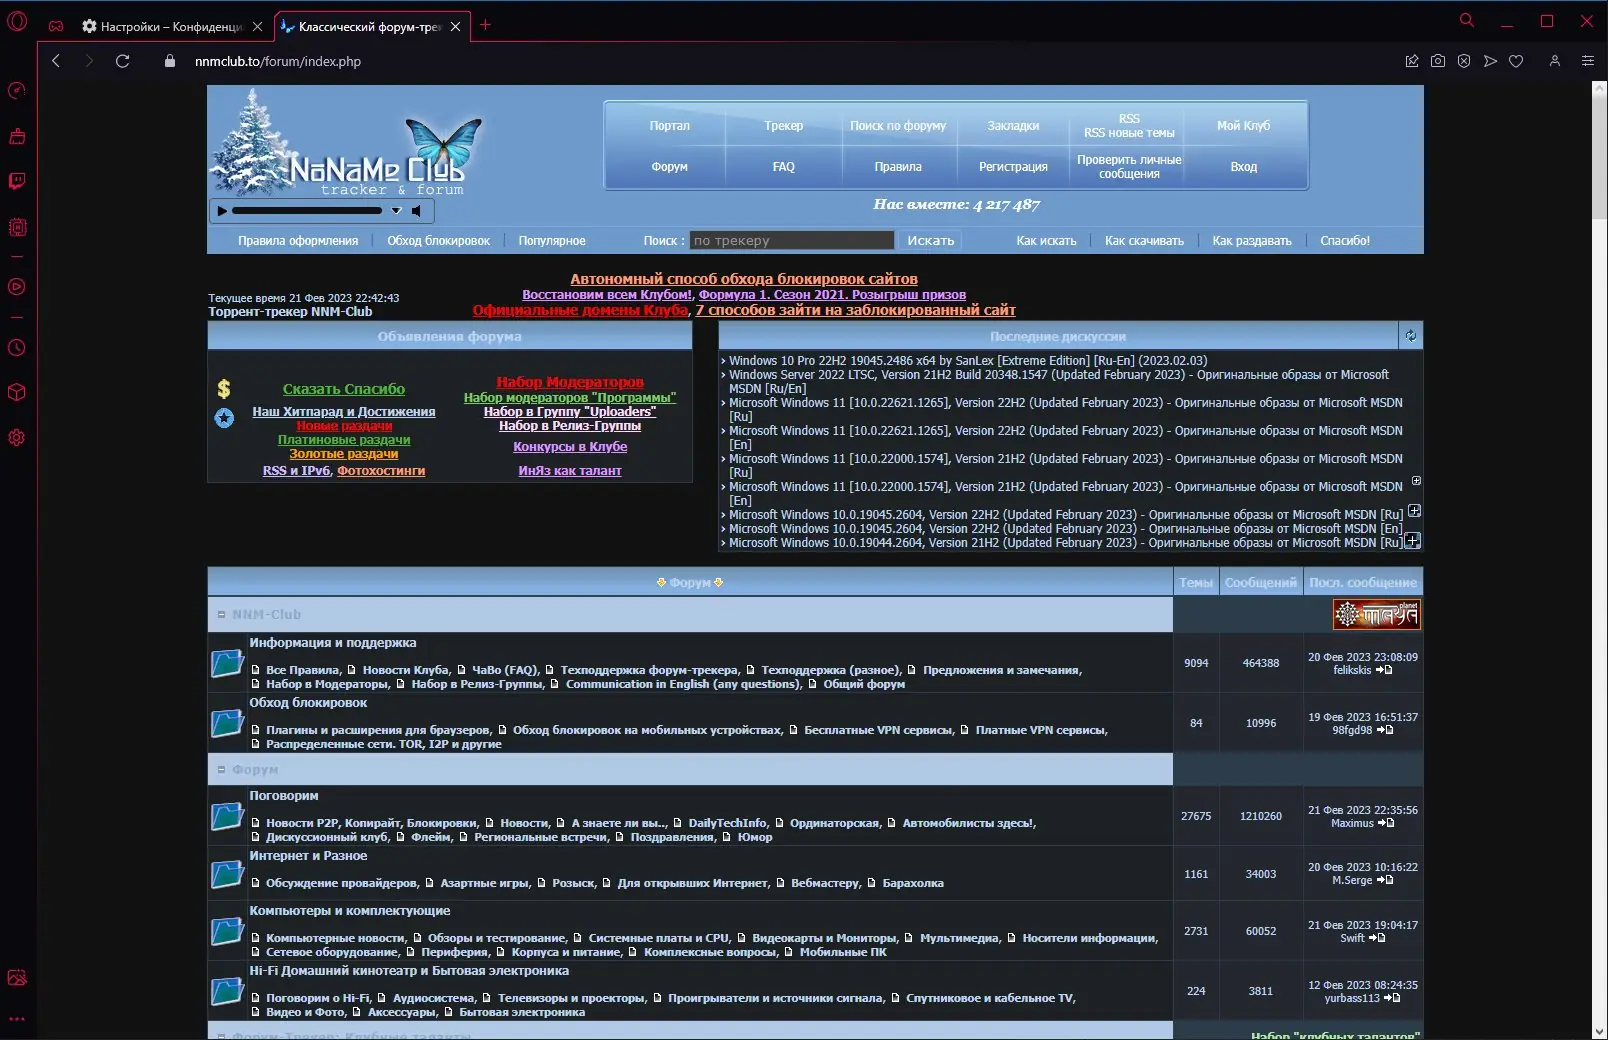Click the middle plus box in discussions panel
The width and height of the screenshot is (1608, 1040).
(x=1414, y=511)
